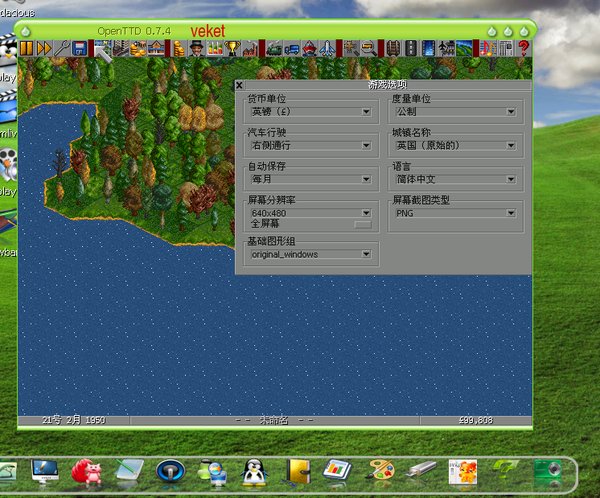Image resolution: width=600 pixels, height=498 pixels.
Task: Open the 度量单位 measurement units dropdown
Action: [x=454, y=112]
